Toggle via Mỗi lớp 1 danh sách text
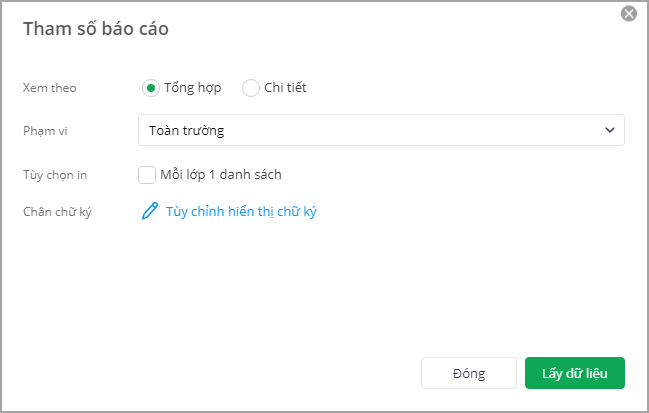Viewport: 649px width, 413px height. [x=221, y=174]
